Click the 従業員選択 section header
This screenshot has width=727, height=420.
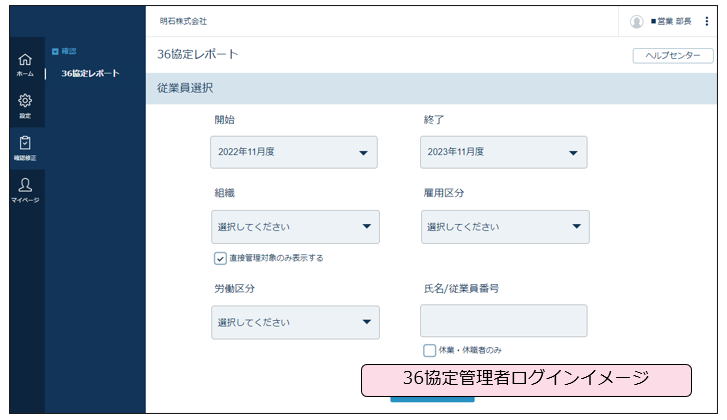point(431,88)
